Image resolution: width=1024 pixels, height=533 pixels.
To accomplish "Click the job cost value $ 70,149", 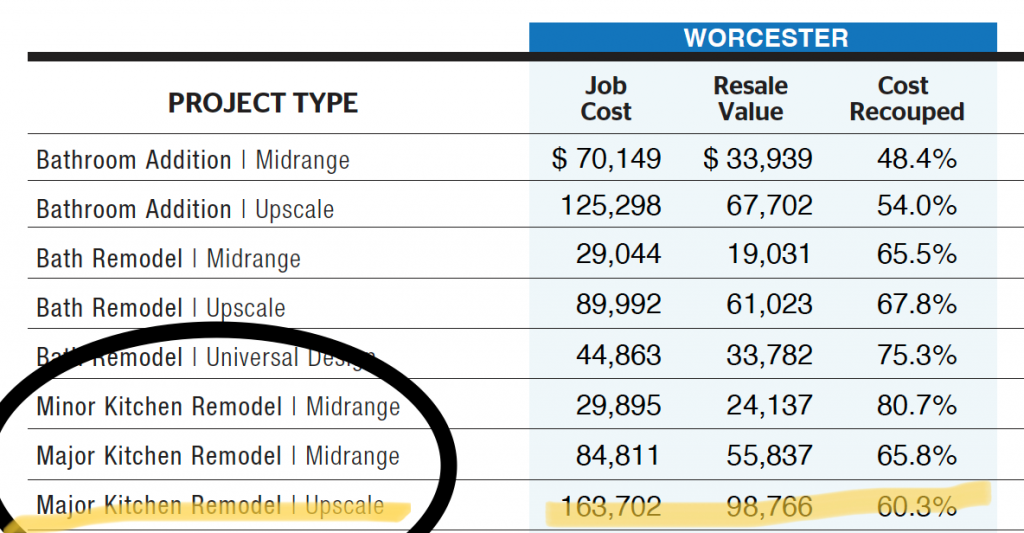I will click(606, 159).
